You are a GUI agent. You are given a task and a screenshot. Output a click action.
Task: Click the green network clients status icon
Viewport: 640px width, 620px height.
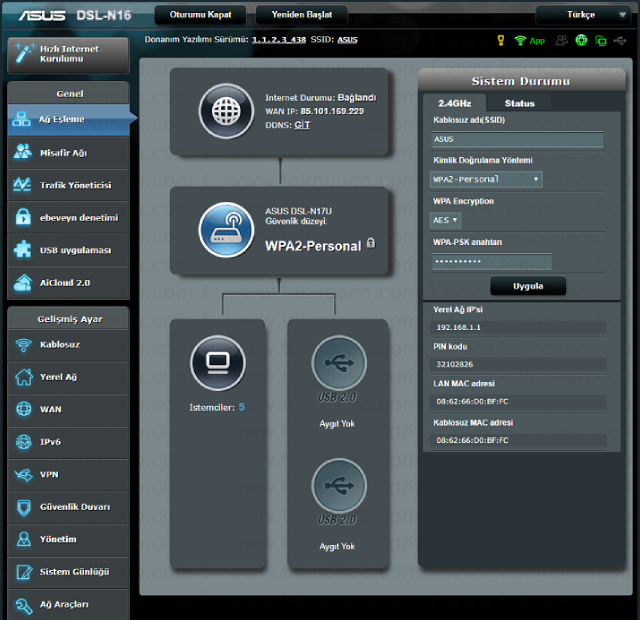click(601, 40)
